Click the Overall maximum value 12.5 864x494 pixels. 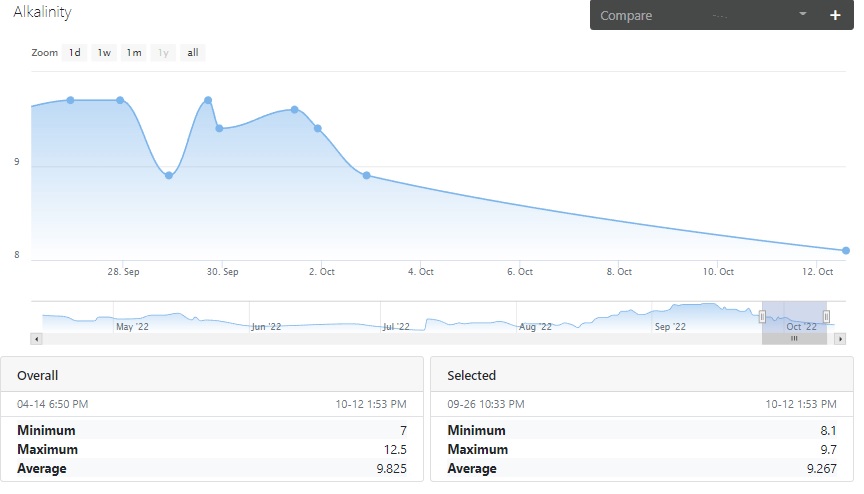pos(395,449)
